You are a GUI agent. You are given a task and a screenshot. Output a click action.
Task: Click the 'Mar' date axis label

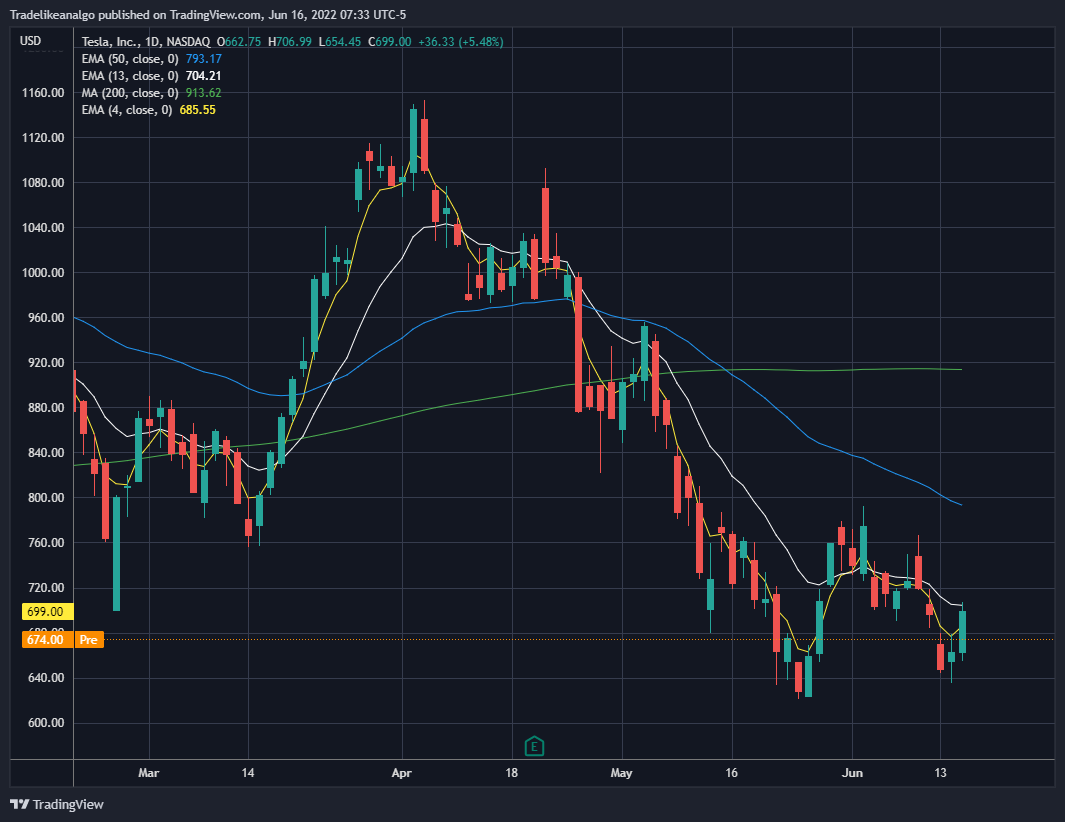[x=149, y=773]
